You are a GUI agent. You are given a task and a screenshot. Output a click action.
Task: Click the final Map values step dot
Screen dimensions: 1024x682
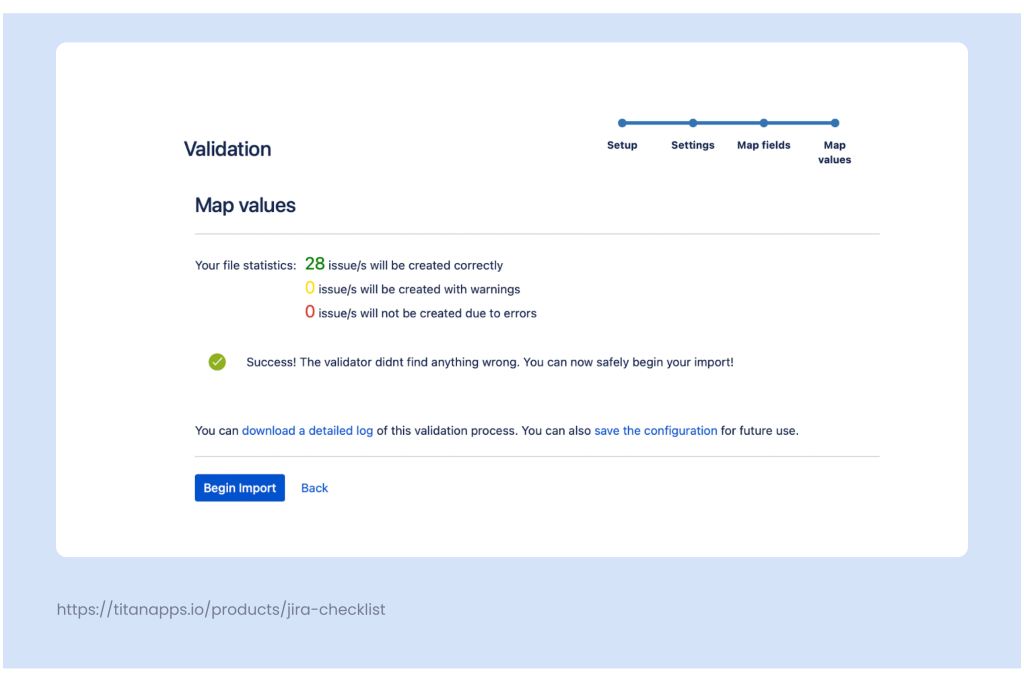[835, 123]
